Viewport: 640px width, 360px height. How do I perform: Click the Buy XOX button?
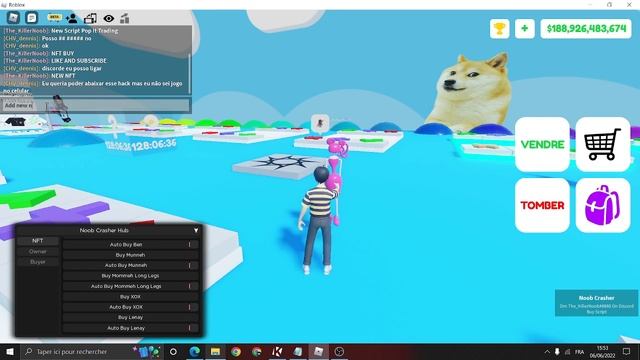point(130,297)
